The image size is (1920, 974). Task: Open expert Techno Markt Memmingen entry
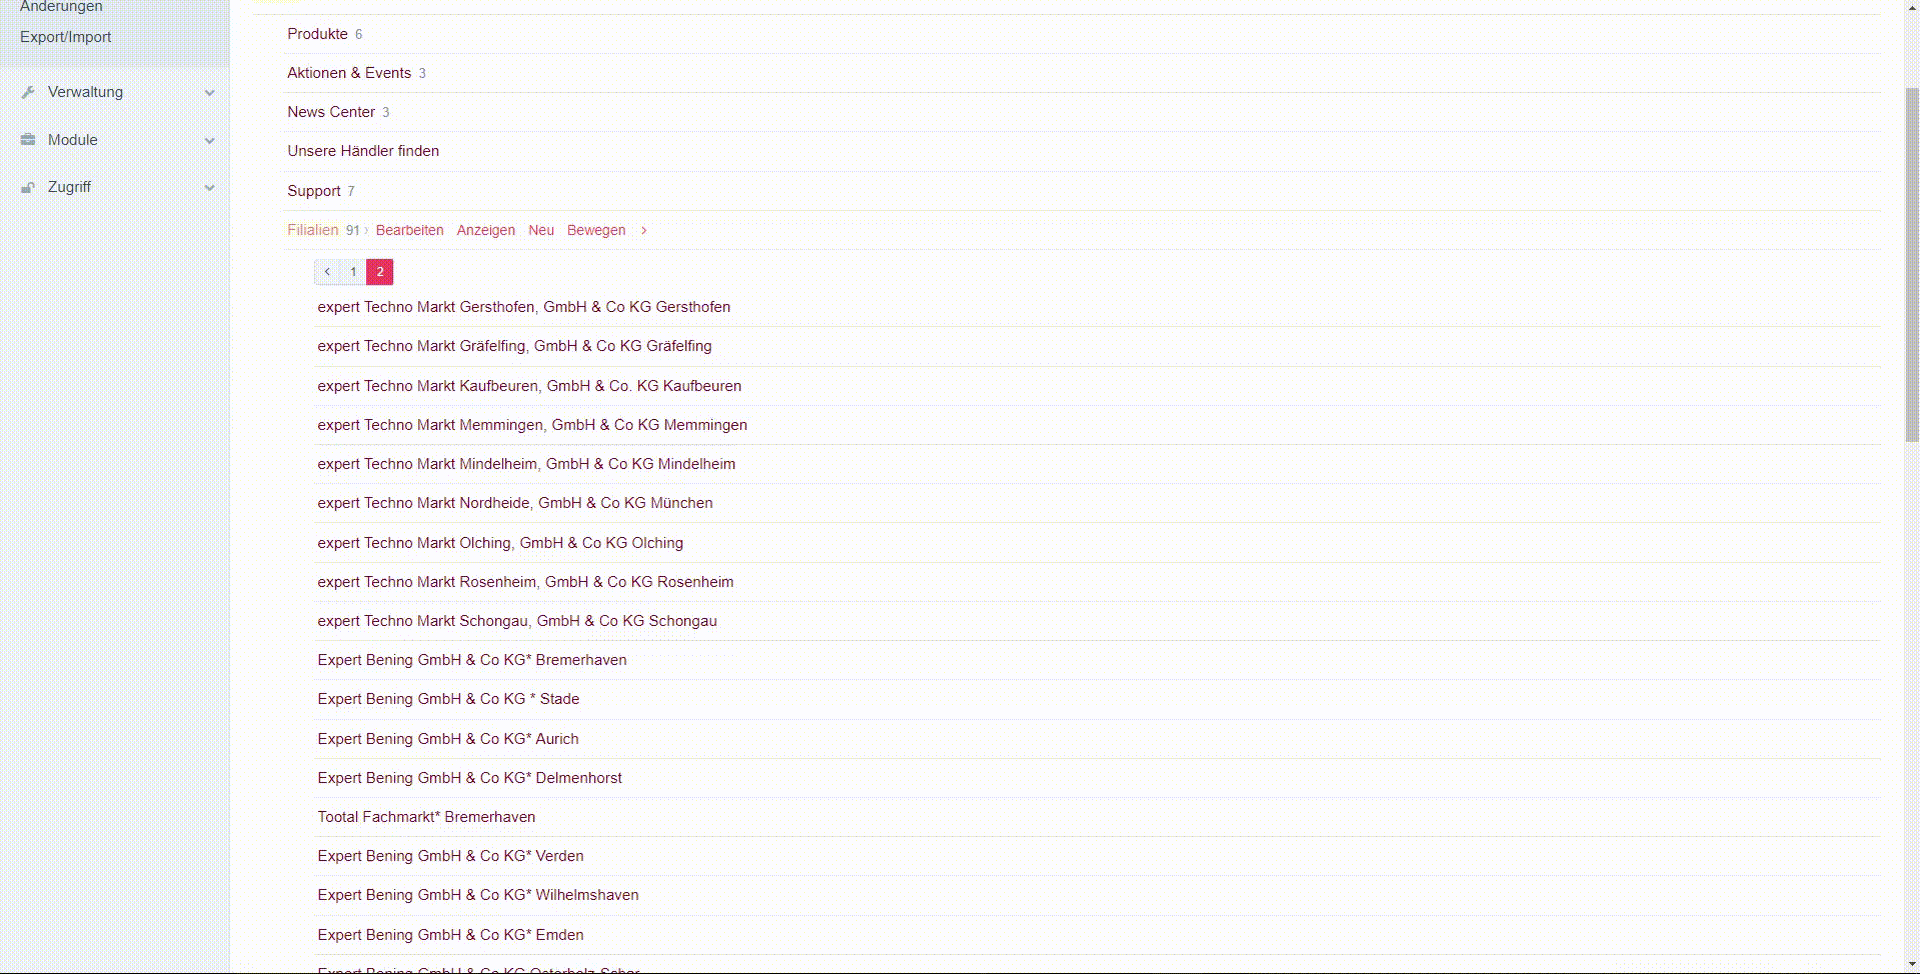click(532, 425)
